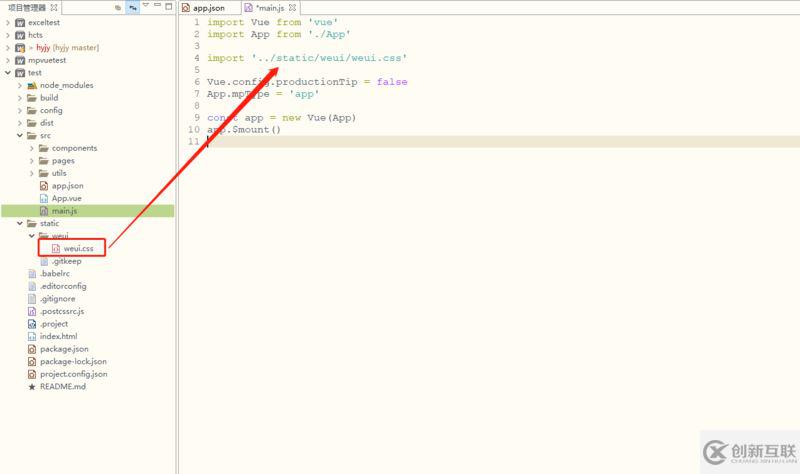Select the weui.css file label
The height and width of the screenshot is (474, 800).
(79, 248)
